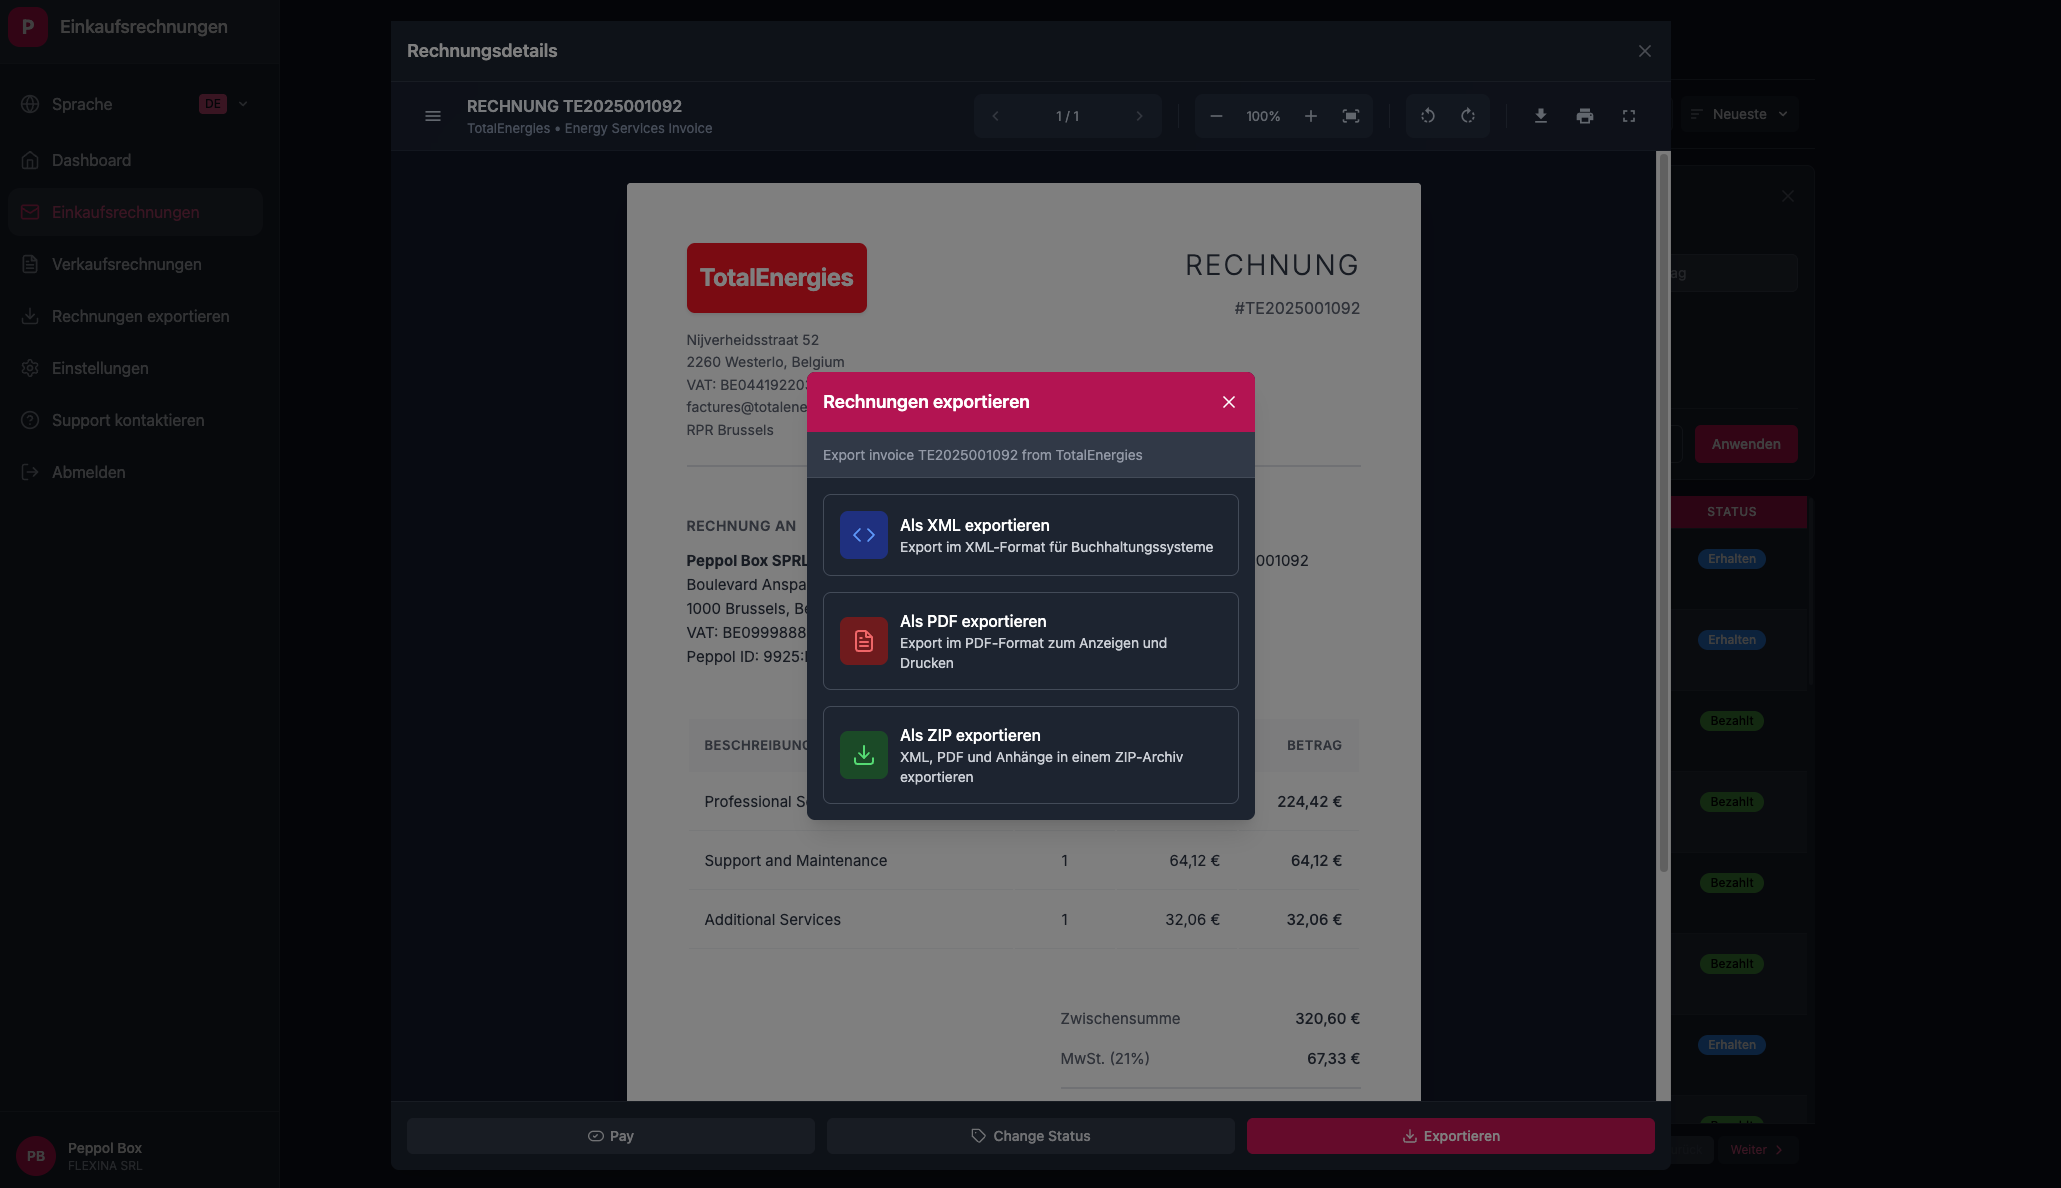Click the P app logo
The image size is (2061, 1188).
[x=28, y=27]
